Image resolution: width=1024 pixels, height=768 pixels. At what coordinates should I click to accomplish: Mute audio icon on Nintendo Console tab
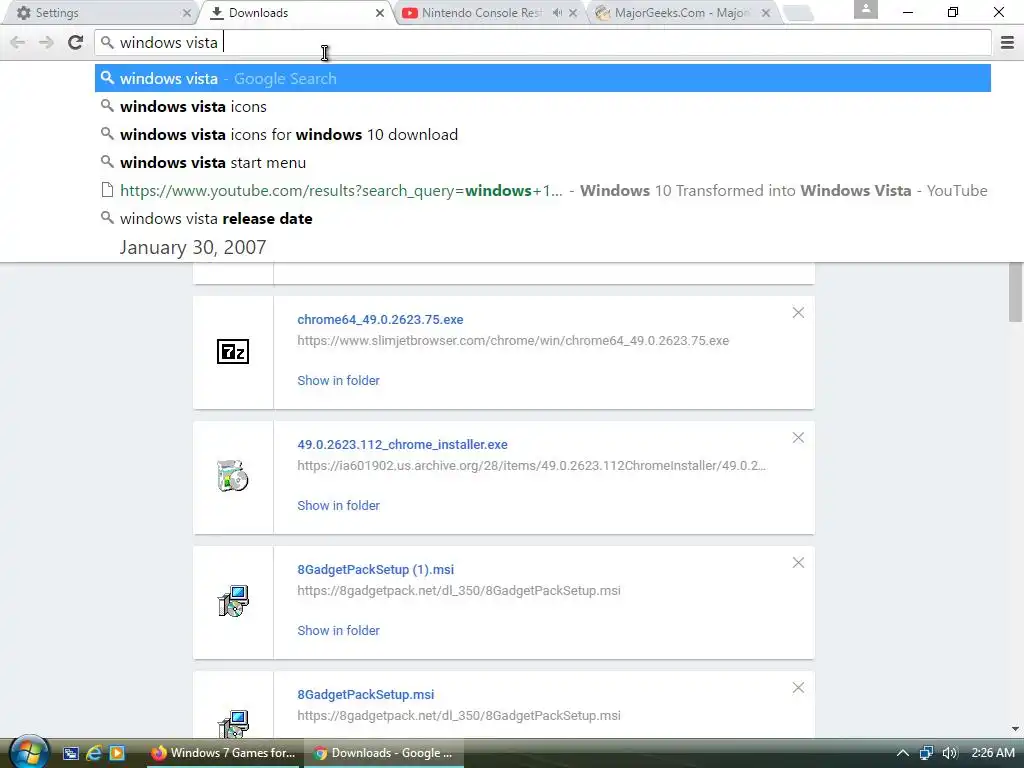pyautogui.click(x=557, y=13)
